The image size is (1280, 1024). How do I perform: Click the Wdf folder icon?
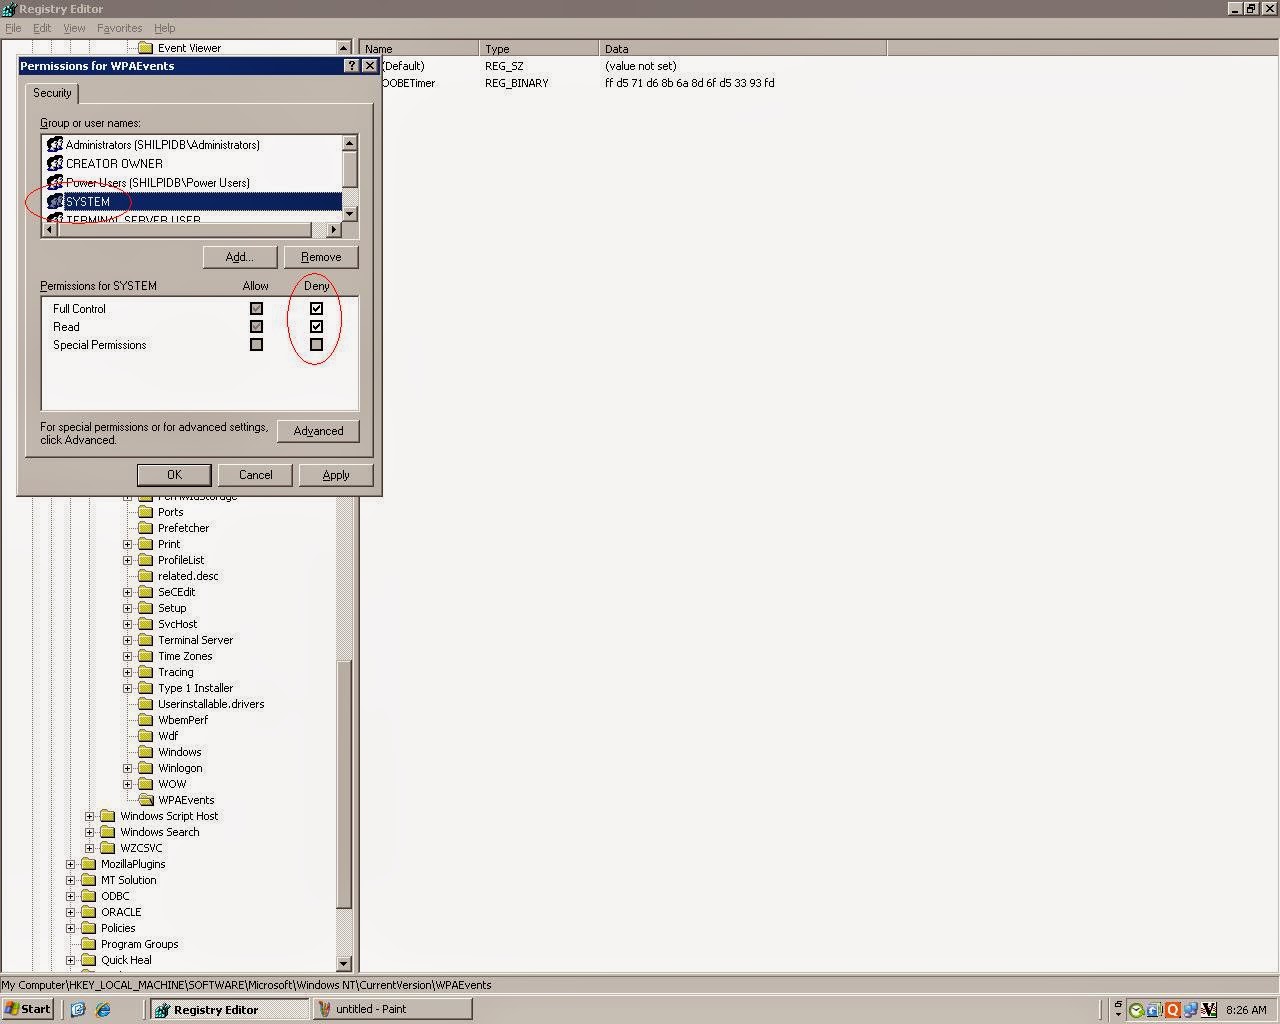click(145, 736)
